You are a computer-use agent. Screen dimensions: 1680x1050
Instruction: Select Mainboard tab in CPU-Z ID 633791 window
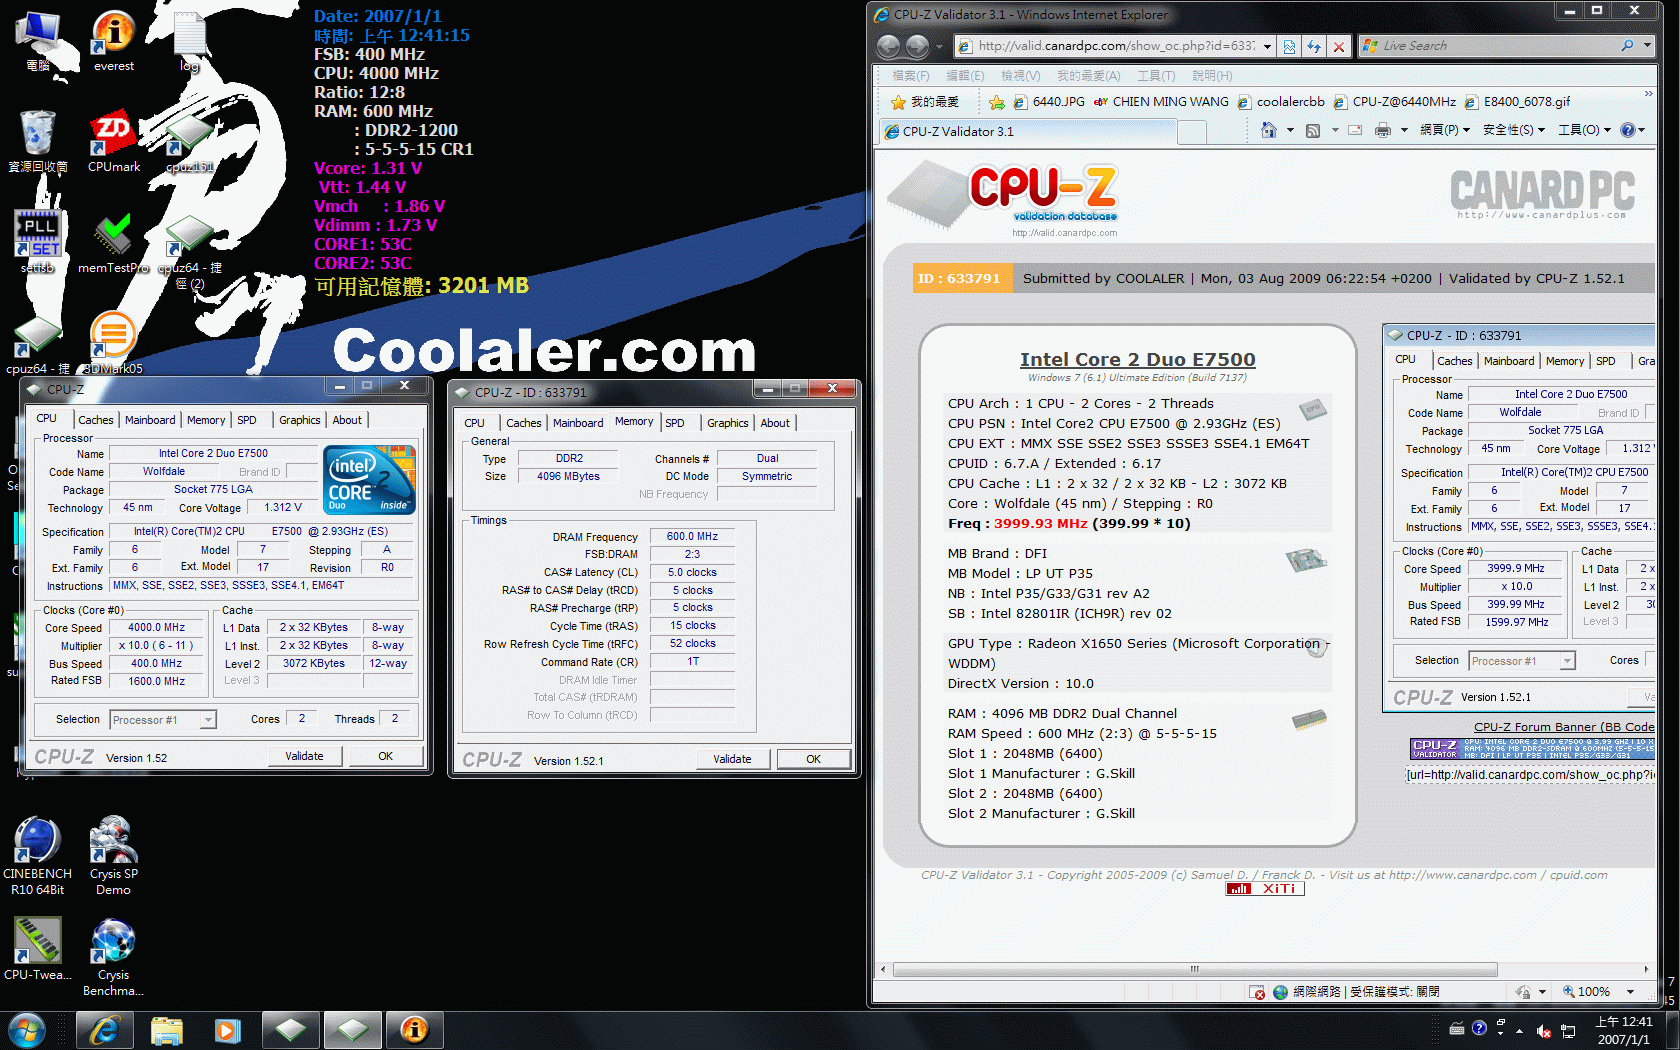tap(578, 423)
